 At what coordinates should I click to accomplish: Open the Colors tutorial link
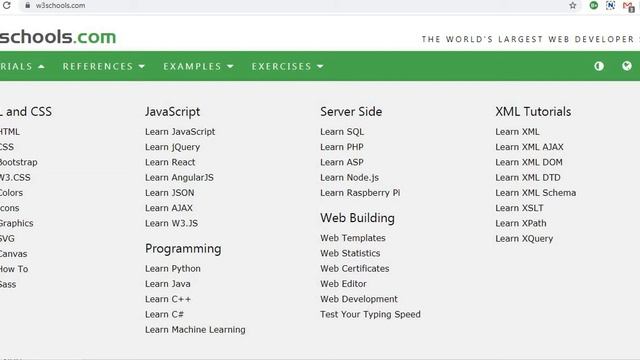click(11, 193)
